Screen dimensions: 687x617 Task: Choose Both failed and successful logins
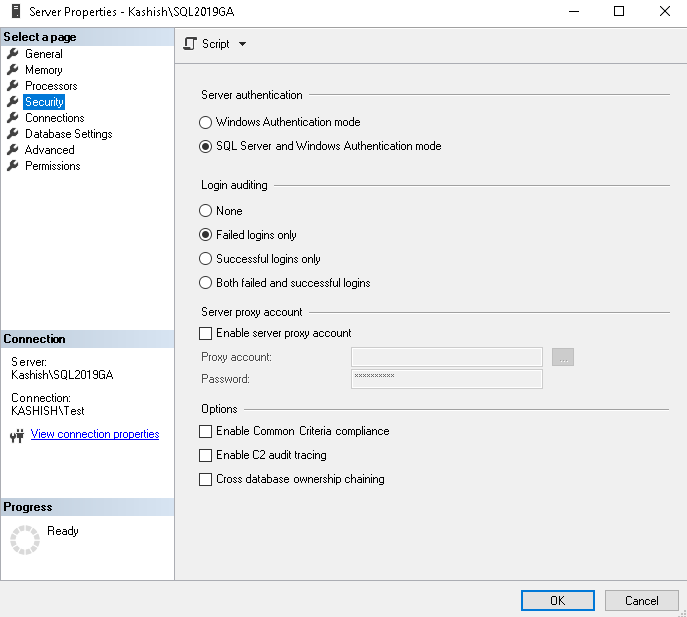click(x=206, y=283)
